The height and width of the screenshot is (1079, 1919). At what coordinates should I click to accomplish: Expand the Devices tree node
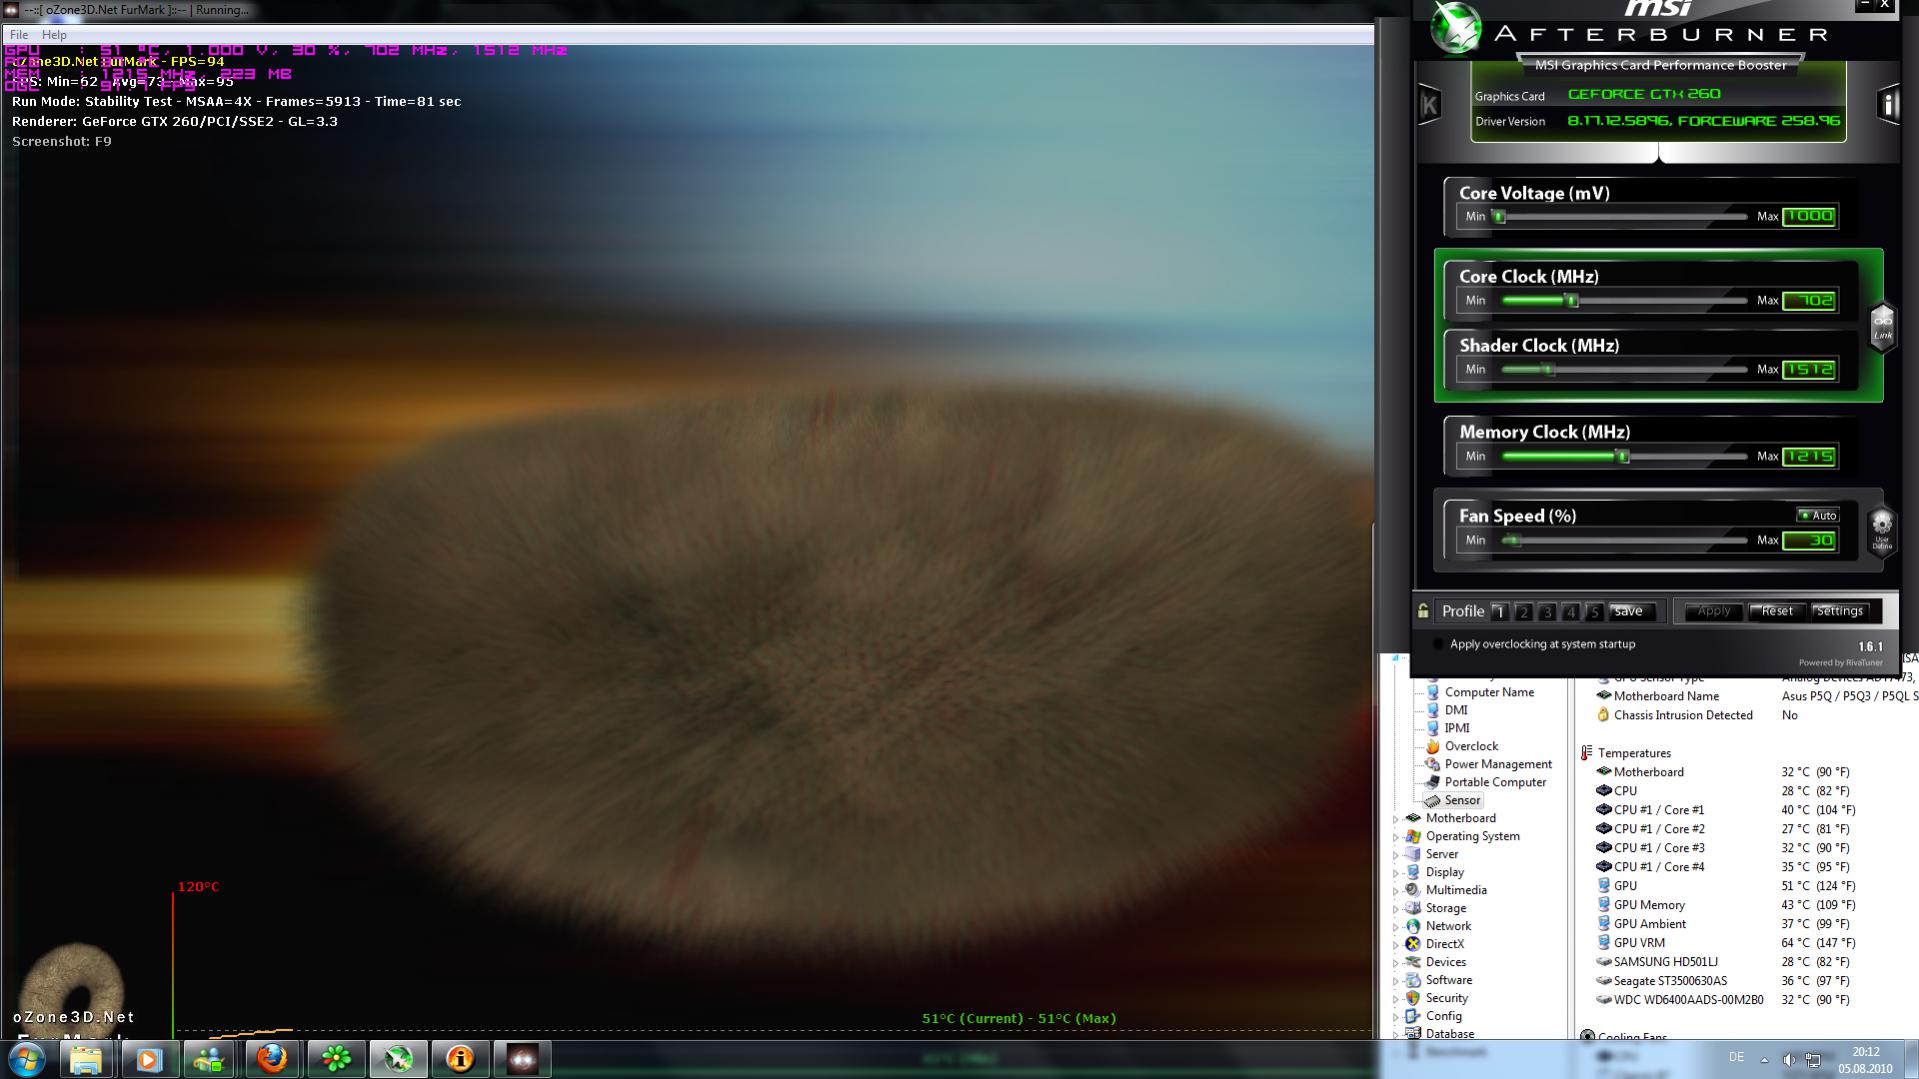pos(1396,963)
